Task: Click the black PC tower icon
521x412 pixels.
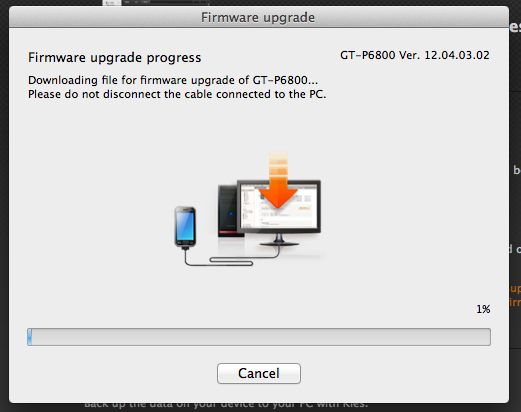Action: pyautogui.click(x=228, y=211)
